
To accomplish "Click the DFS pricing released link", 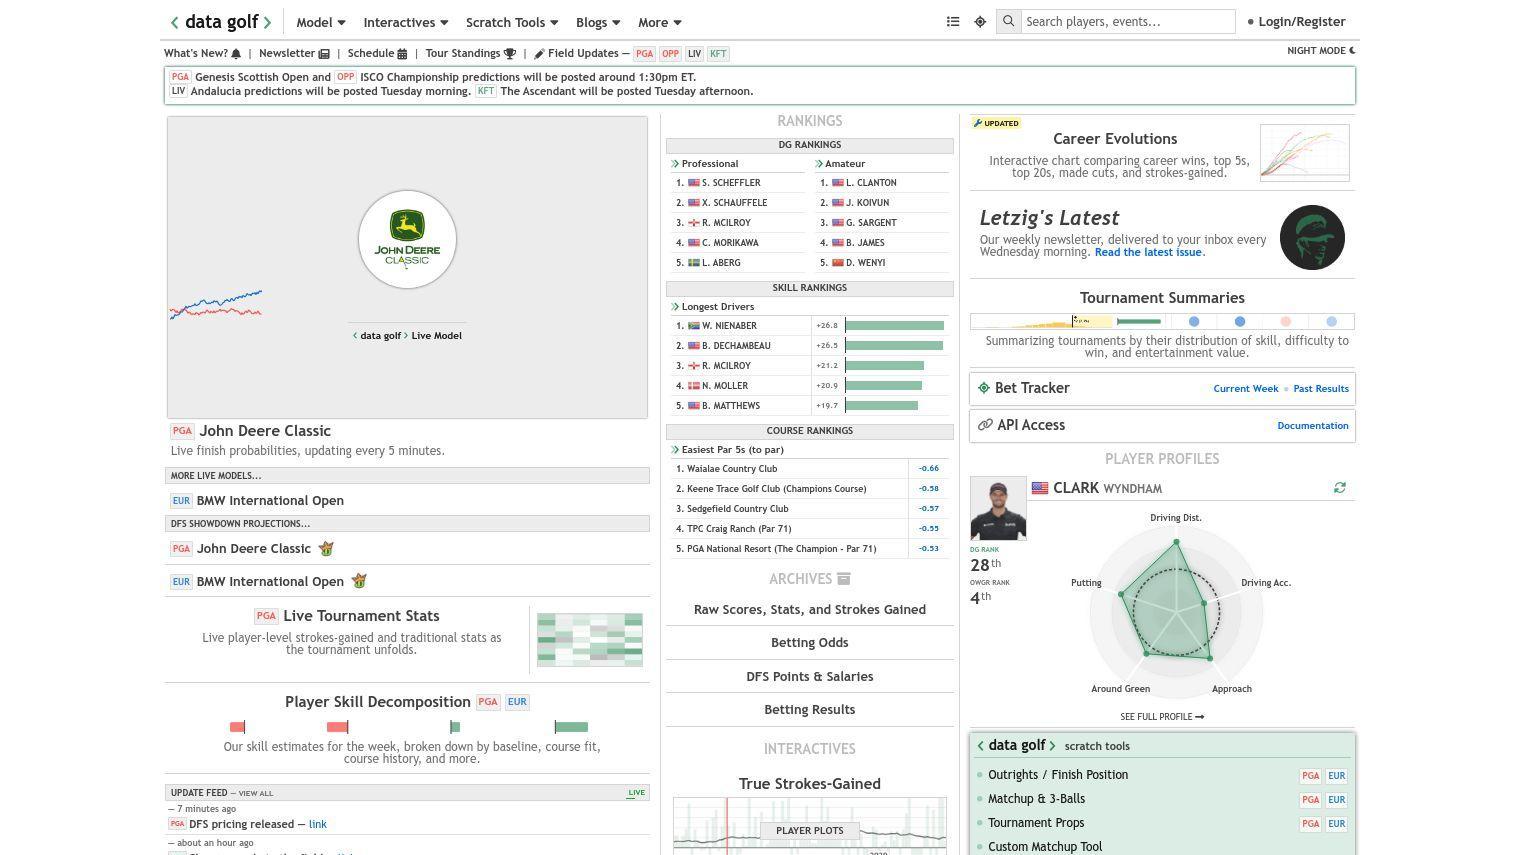I will click(318, 825).
